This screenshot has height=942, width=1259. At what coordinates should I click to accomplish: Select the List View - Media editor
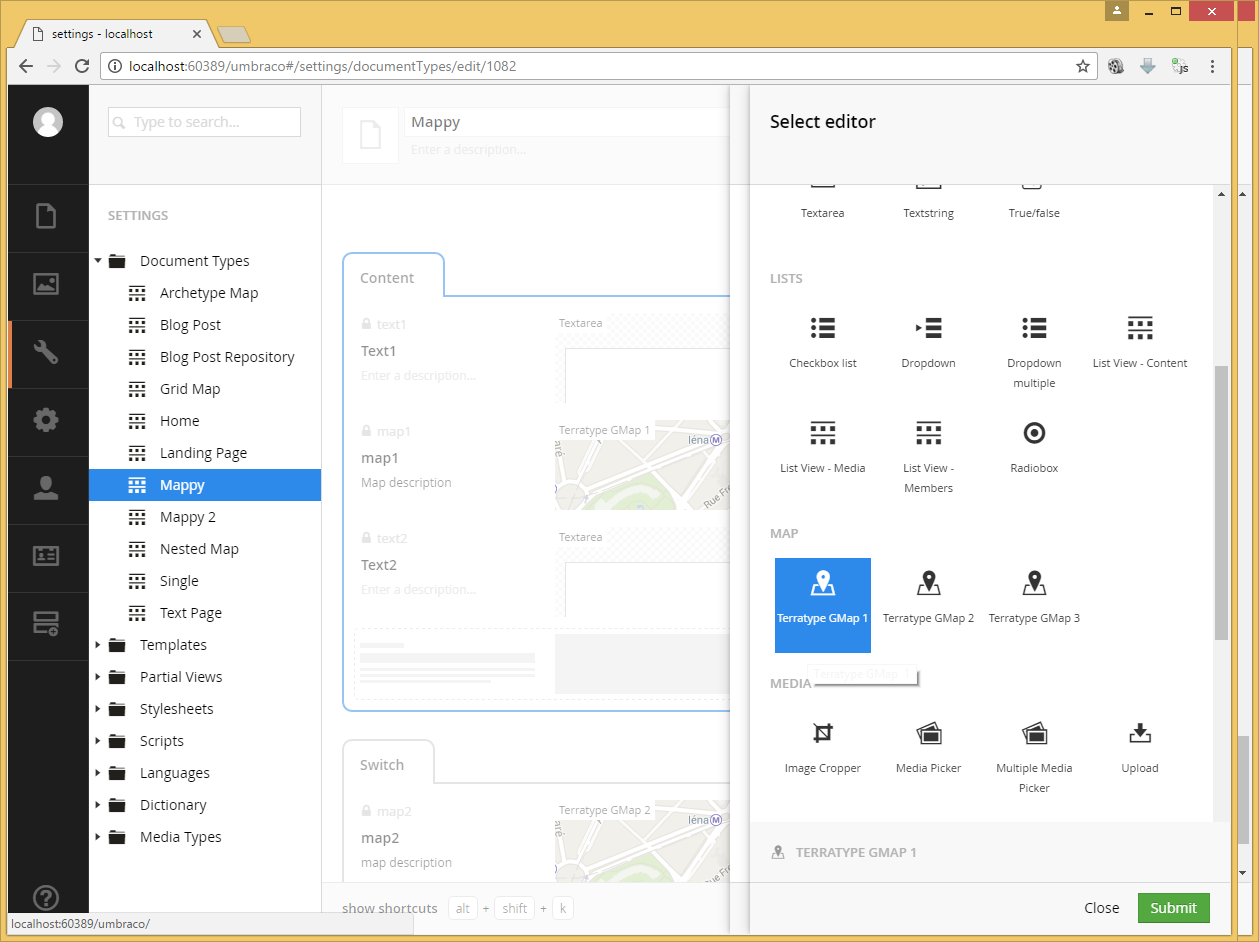coord(823,448)
